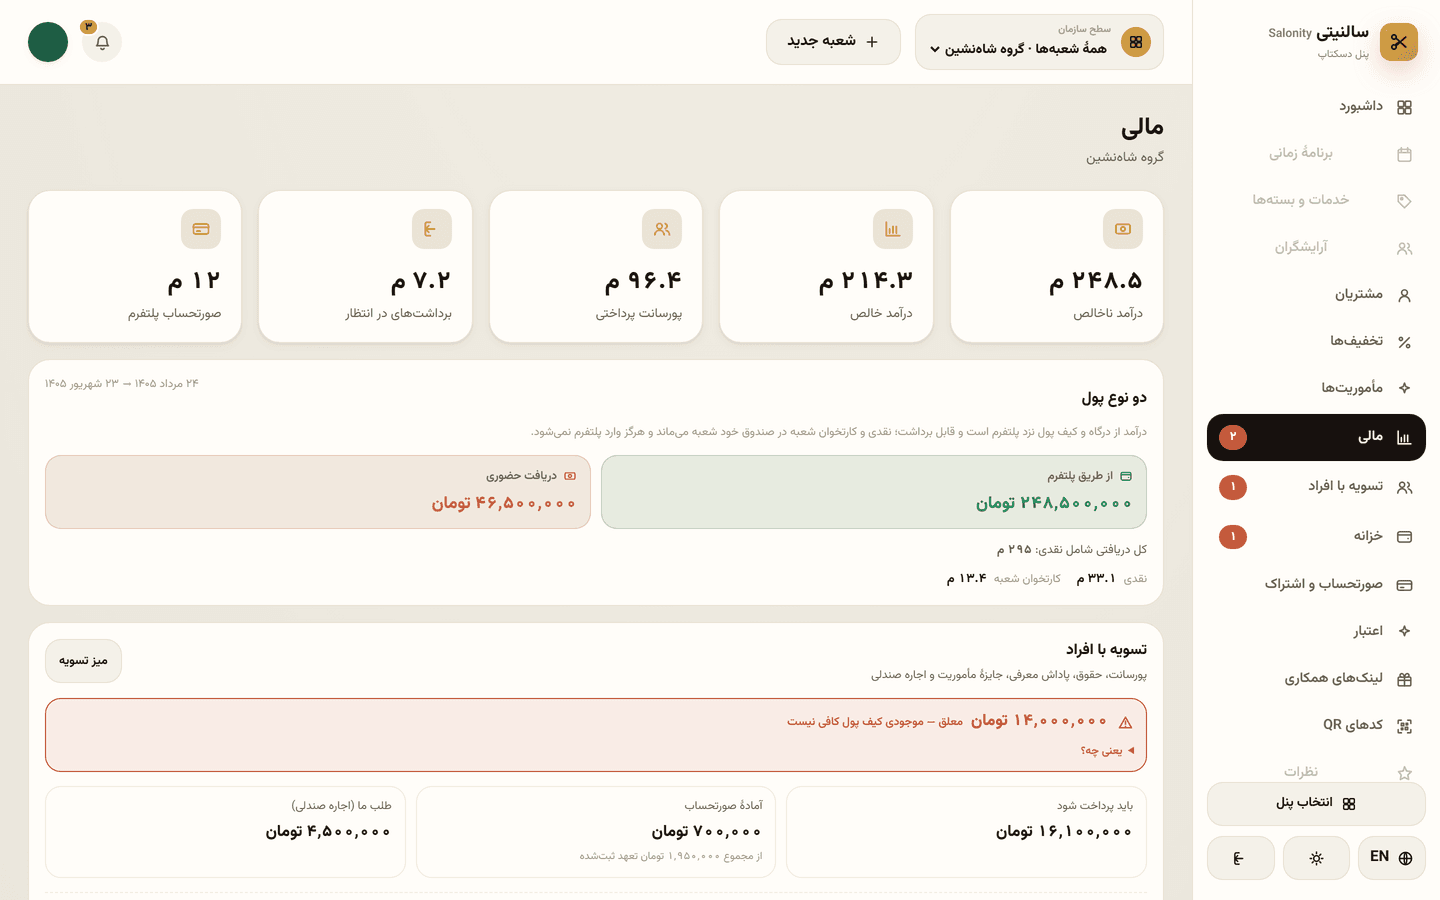This screenshot has height=900, width=1440.
Task: Open the QR codes item 'کدهای QR'
Action: 1316,726
